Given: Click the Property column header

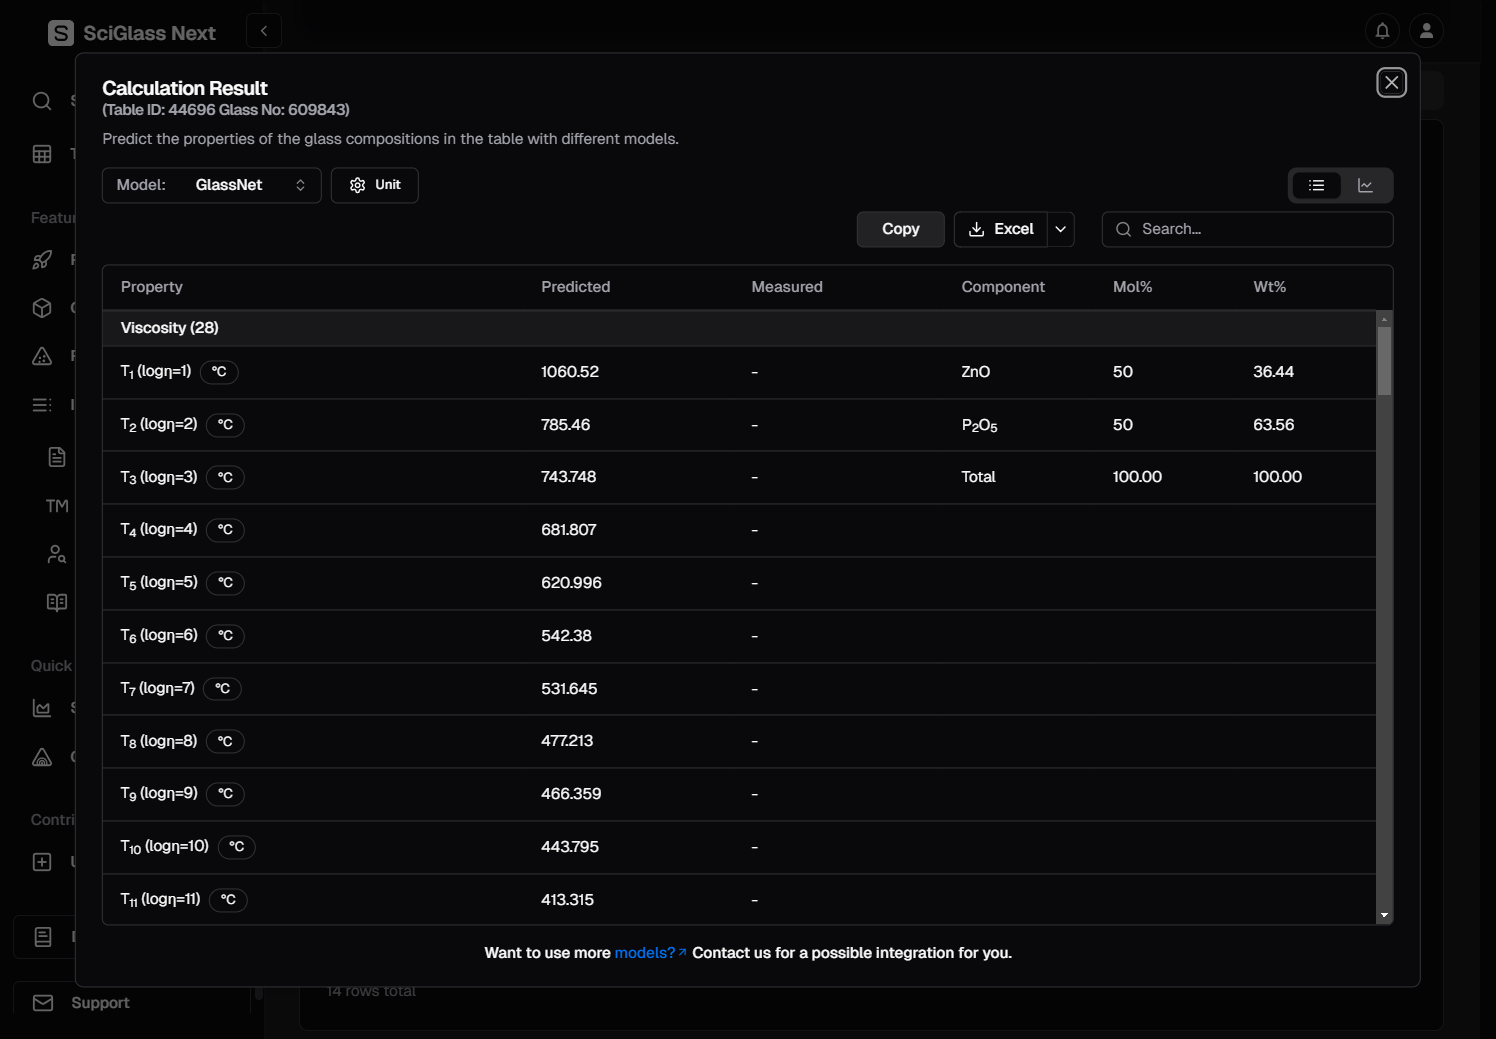Looking at the screenshot, I should [x=152, y=287].
